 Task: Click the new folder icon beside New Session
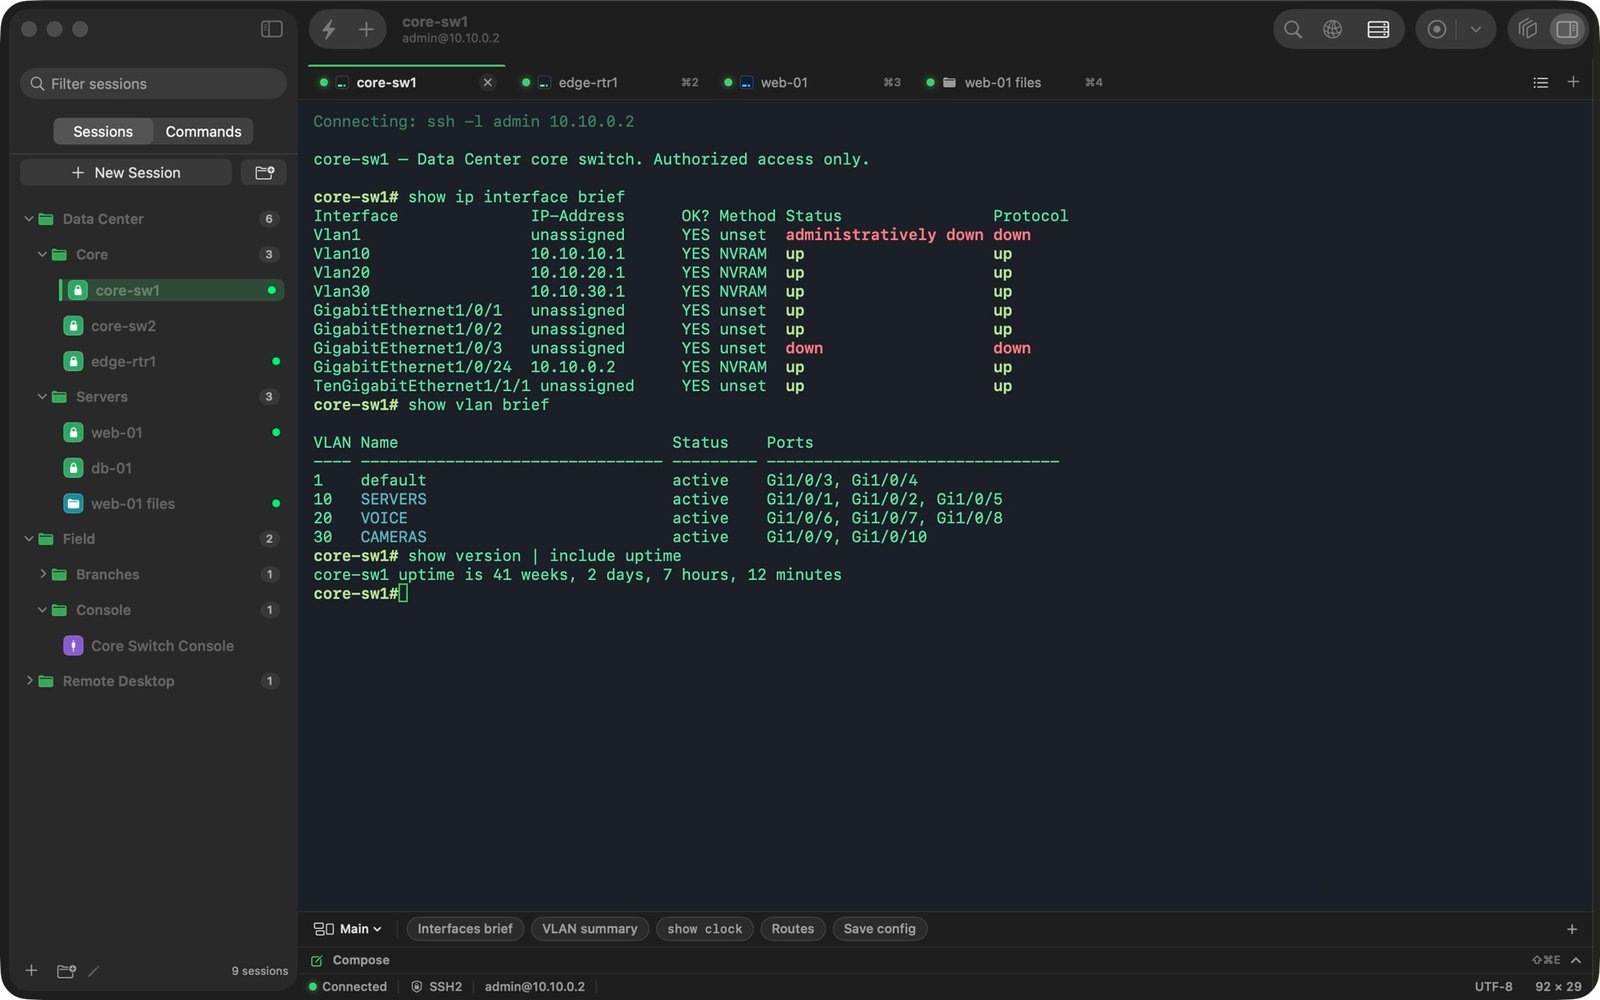click(x=264, y=172)
